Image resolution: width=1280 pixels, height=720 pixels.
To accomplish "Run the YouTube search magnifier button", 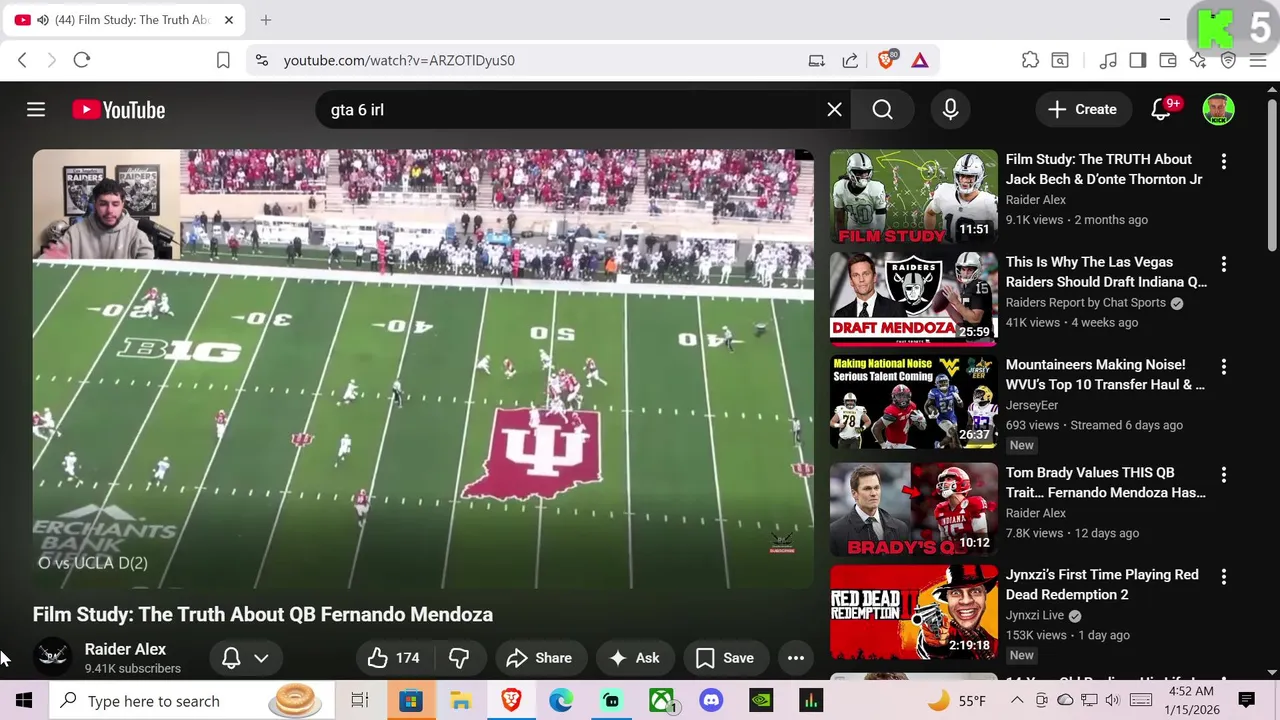I will point(882,110).
